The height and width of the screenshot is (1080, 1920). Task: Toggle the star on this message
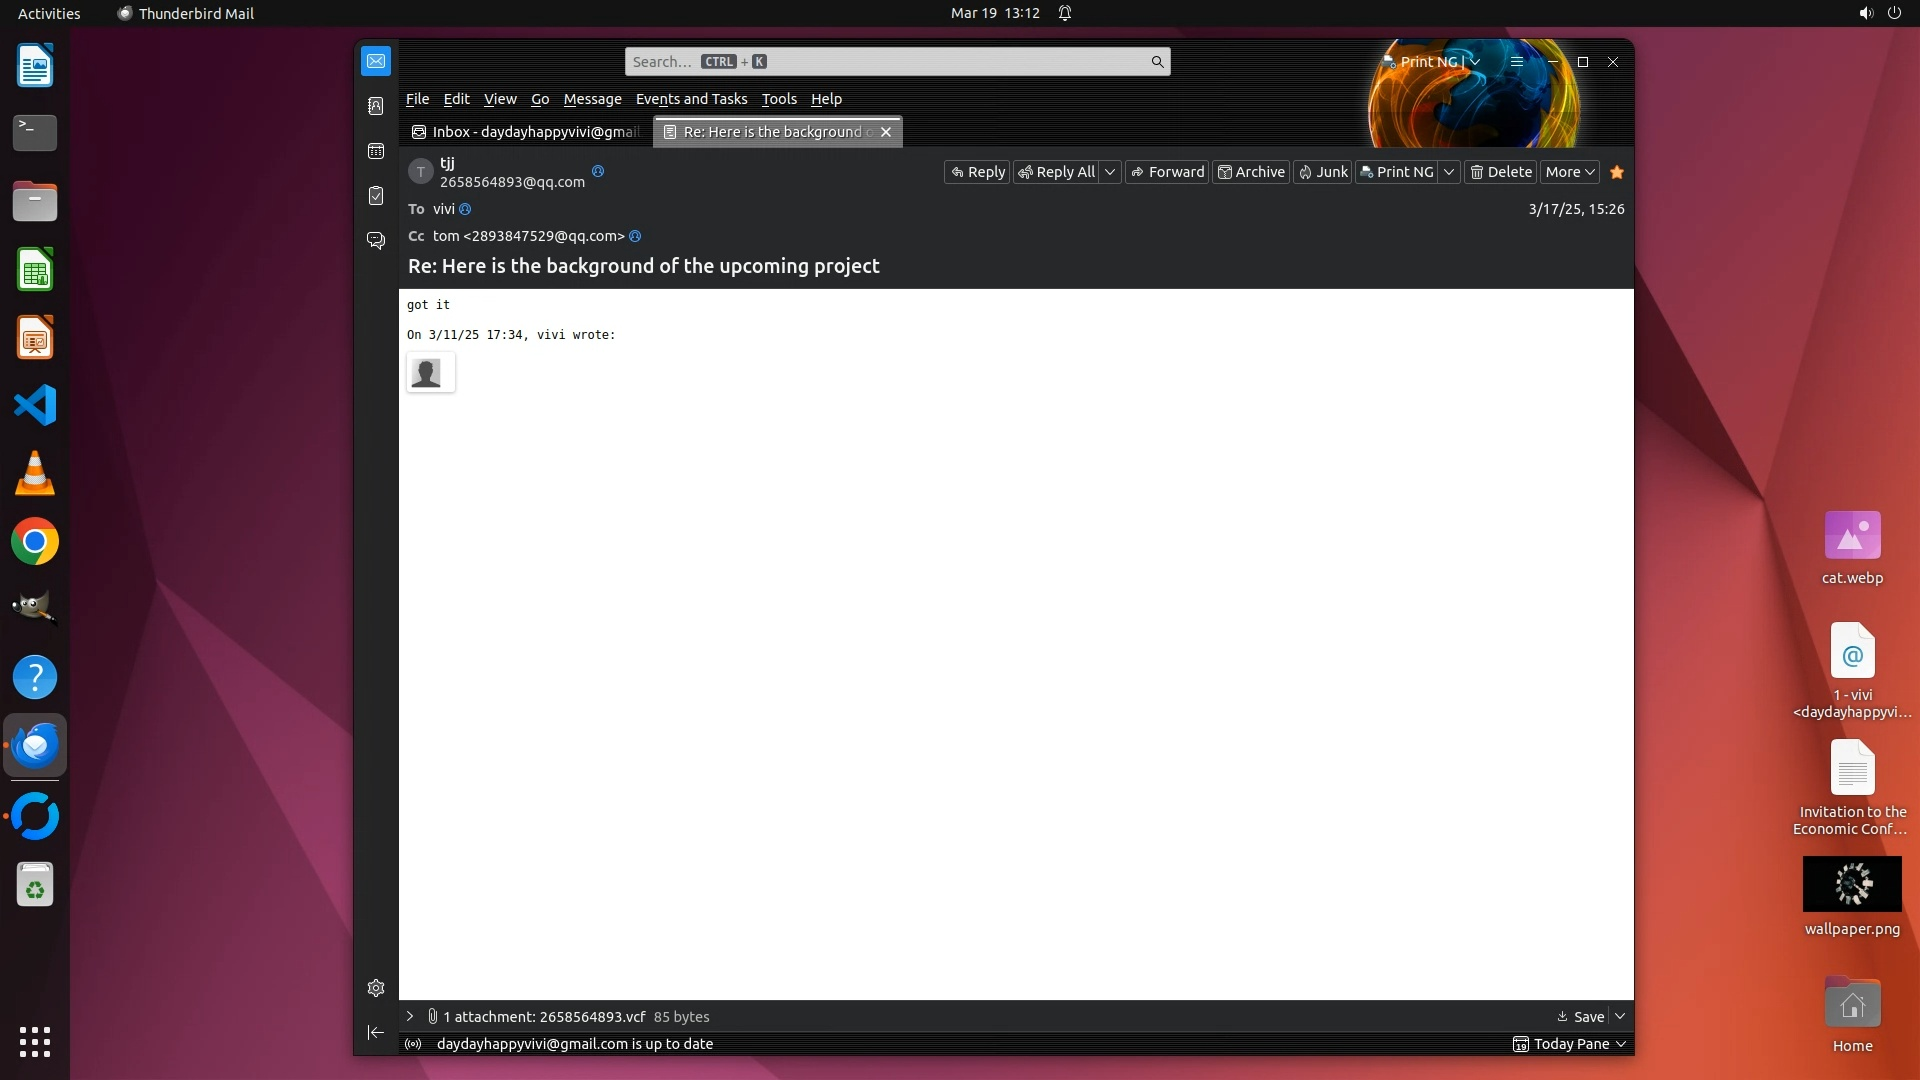click(1617, 172)
